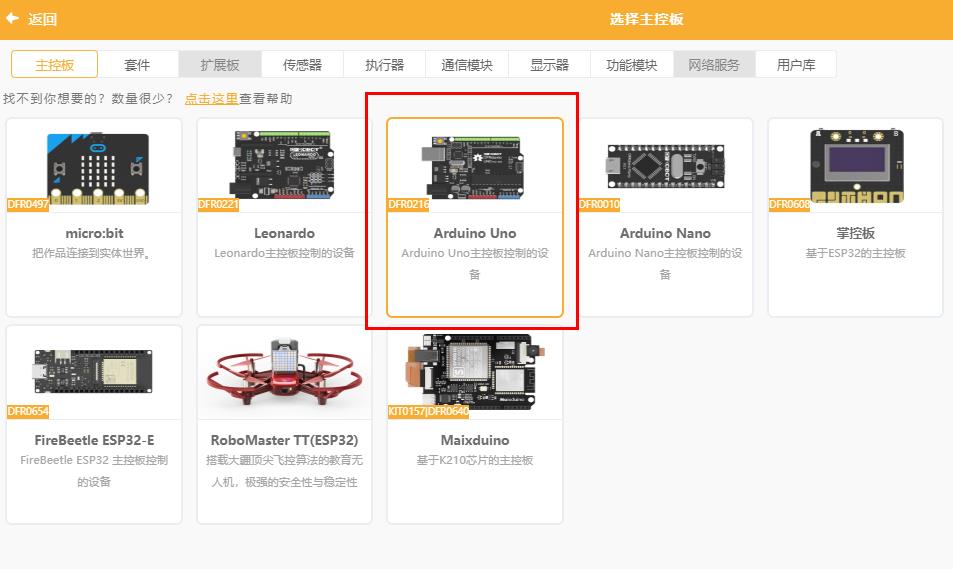Click the Arduino Uno主控板控制的设备 description
The height and width of the screenshot is (569, 953).
[x=475, y=263]
